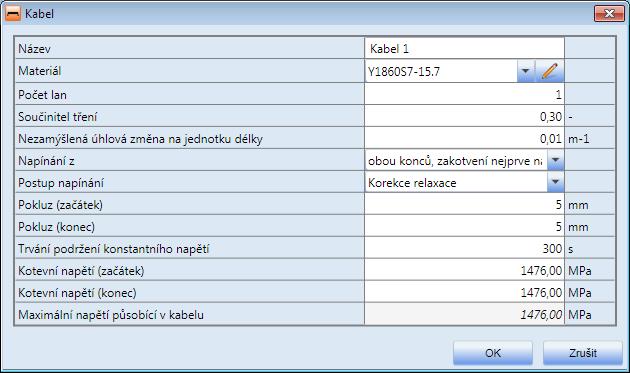Expand the Napínání z dropdown arrow

click(x=555, y=160)
